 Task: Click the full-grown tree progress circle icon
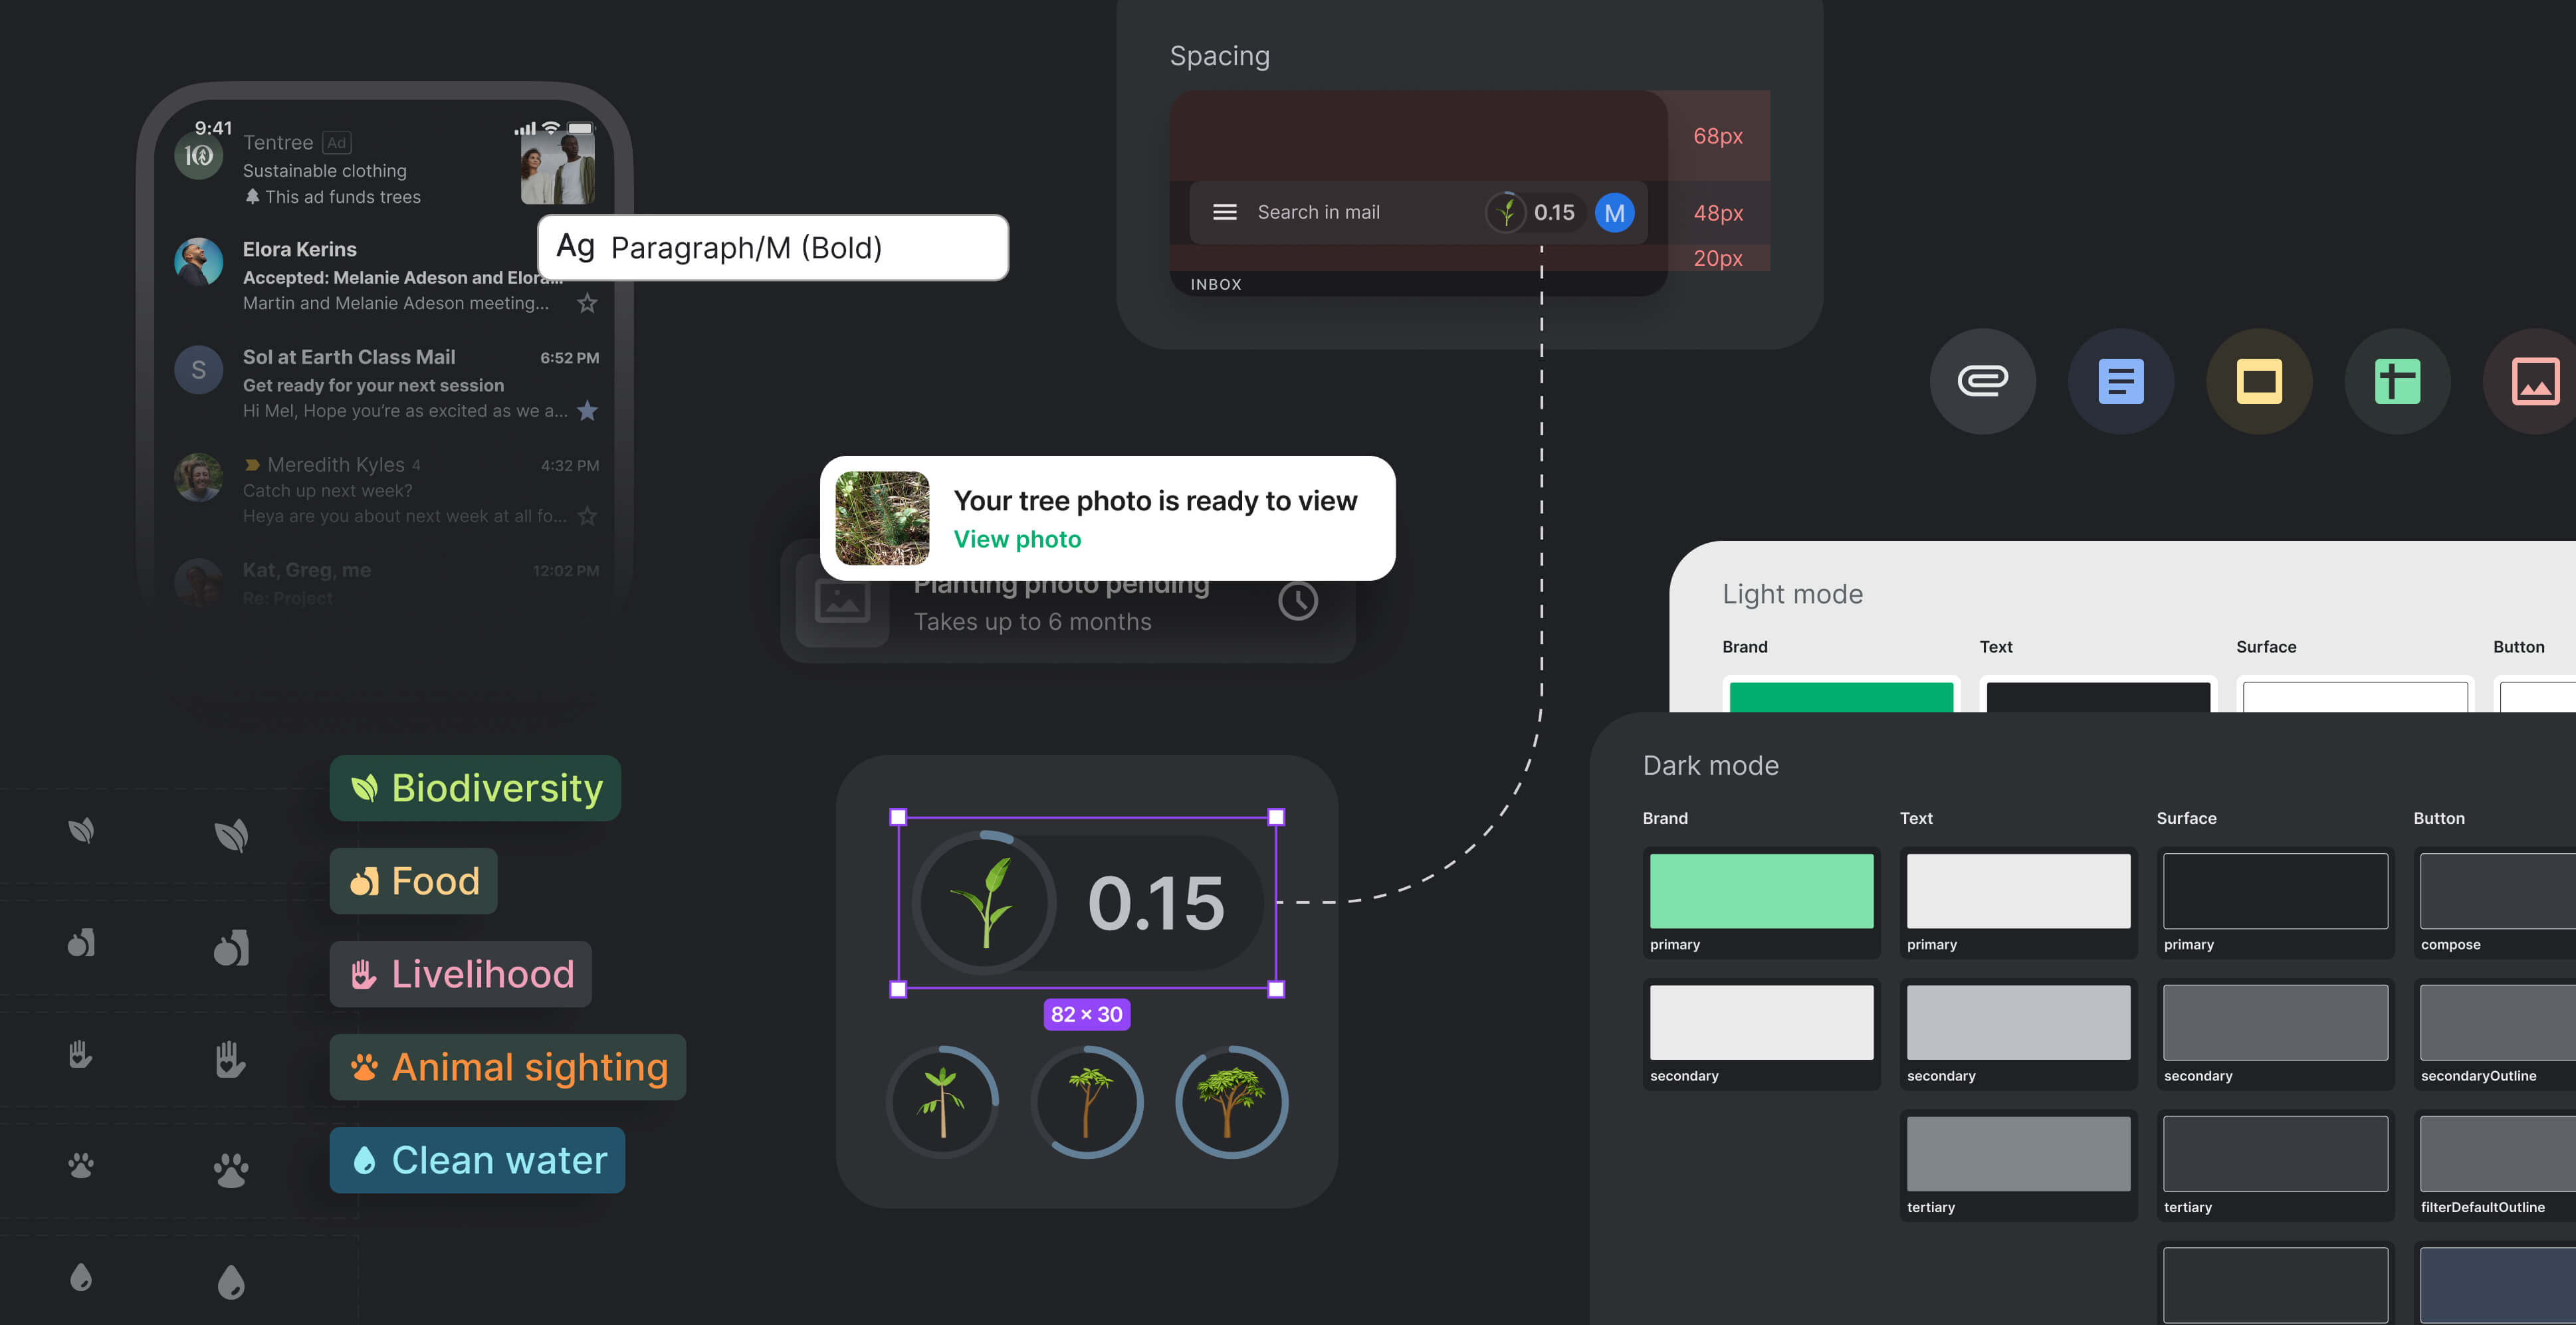[x=1231, y=1102]
